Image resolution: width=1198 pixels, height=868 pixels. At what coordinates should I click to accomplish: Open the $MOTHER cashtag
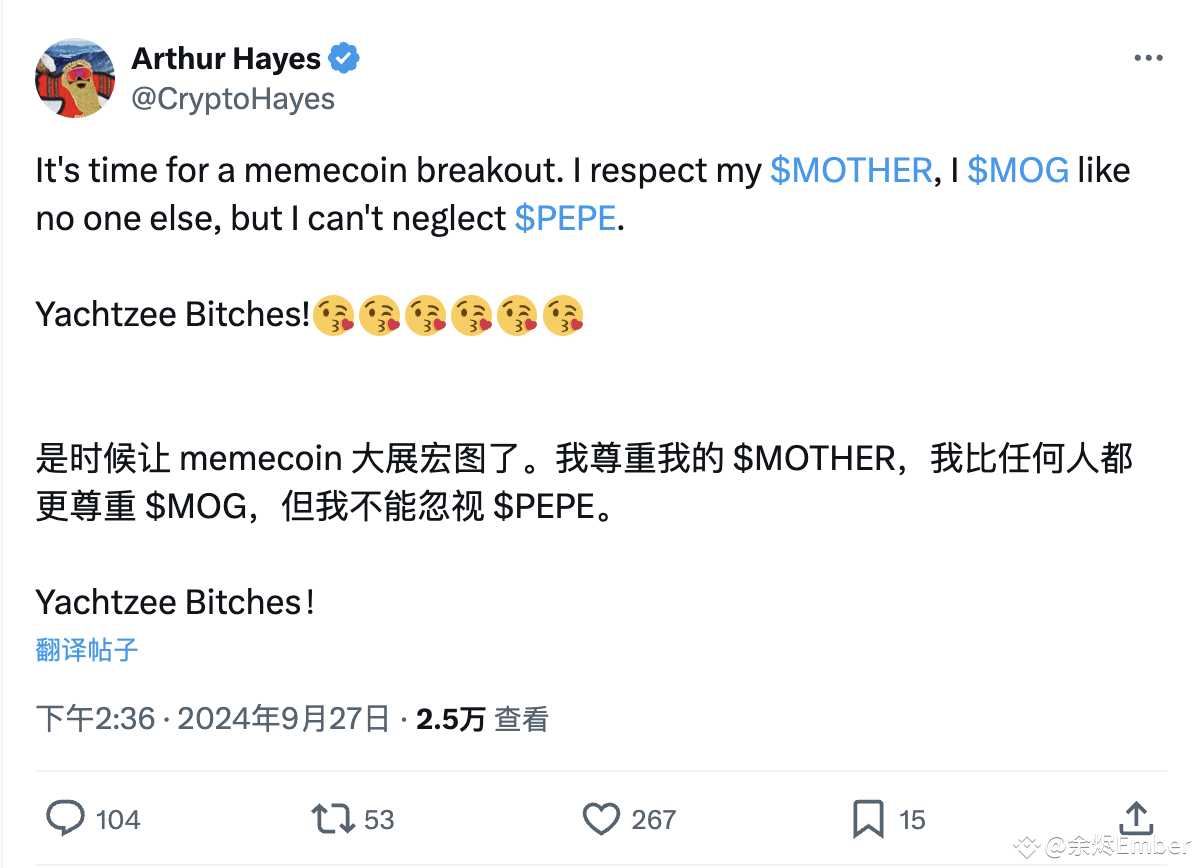click(851, 170)
